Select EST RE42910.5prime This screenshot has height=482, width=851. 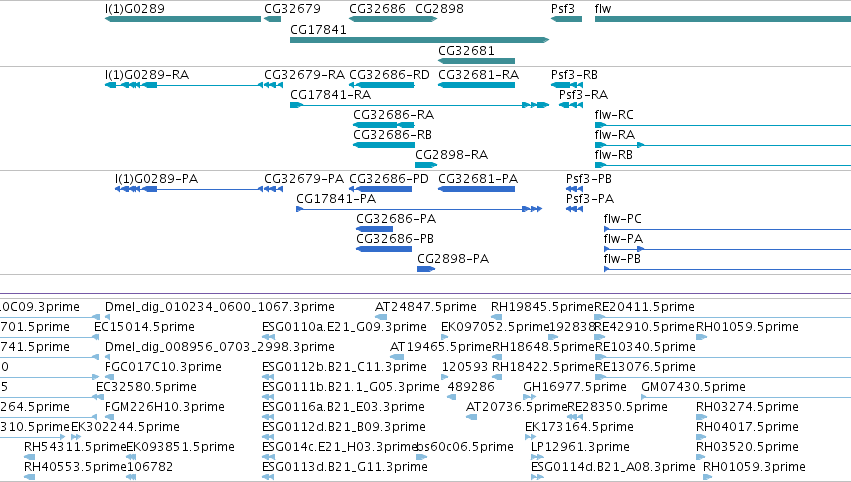645,327
